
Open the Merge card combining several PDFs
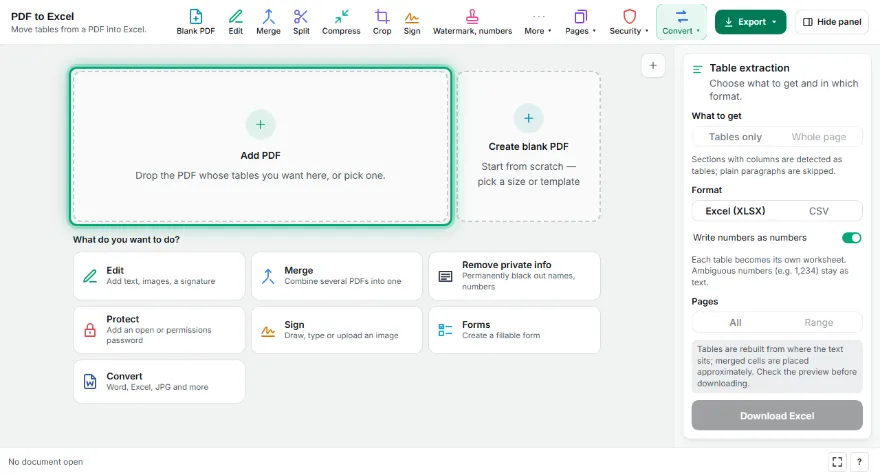pyautogui.click(x=337, y=276)
